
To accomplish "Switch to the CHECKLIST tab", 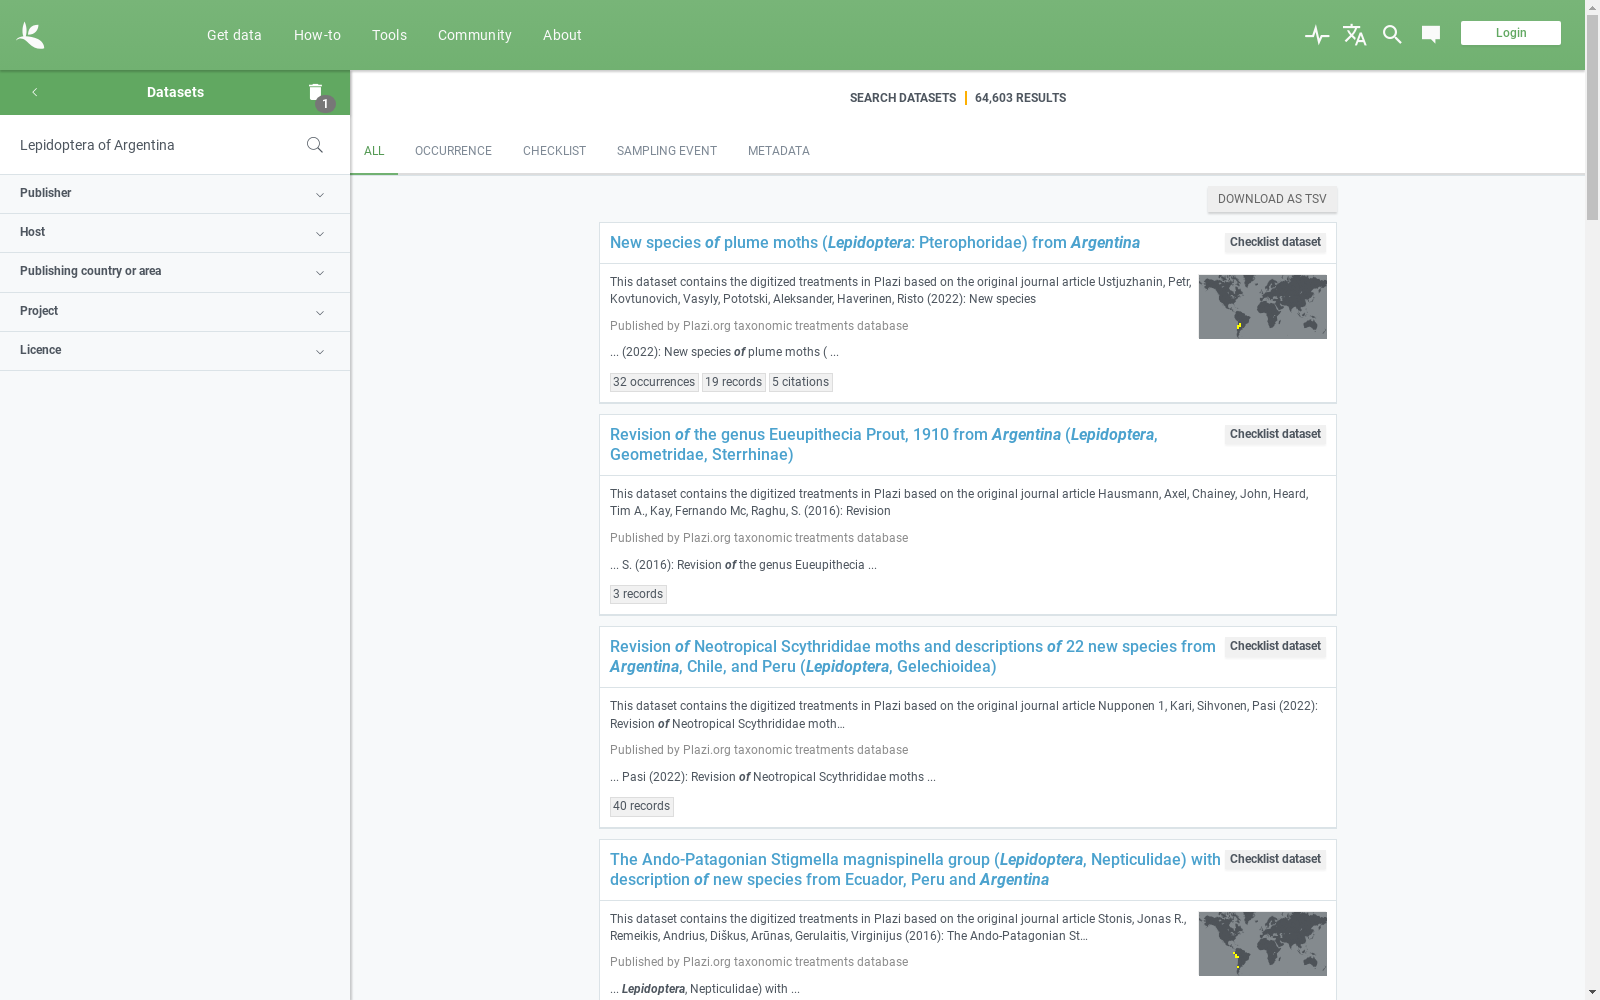I will 554,151.
